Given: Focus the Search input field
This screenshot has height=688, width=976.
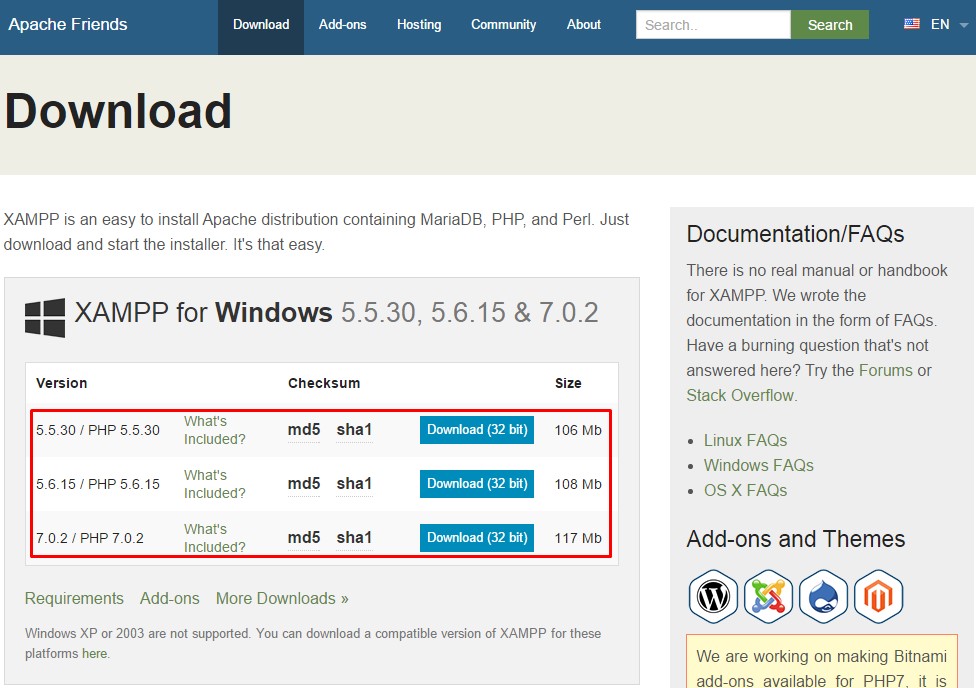Looking at the screenshot, I should tap(713, 25).
